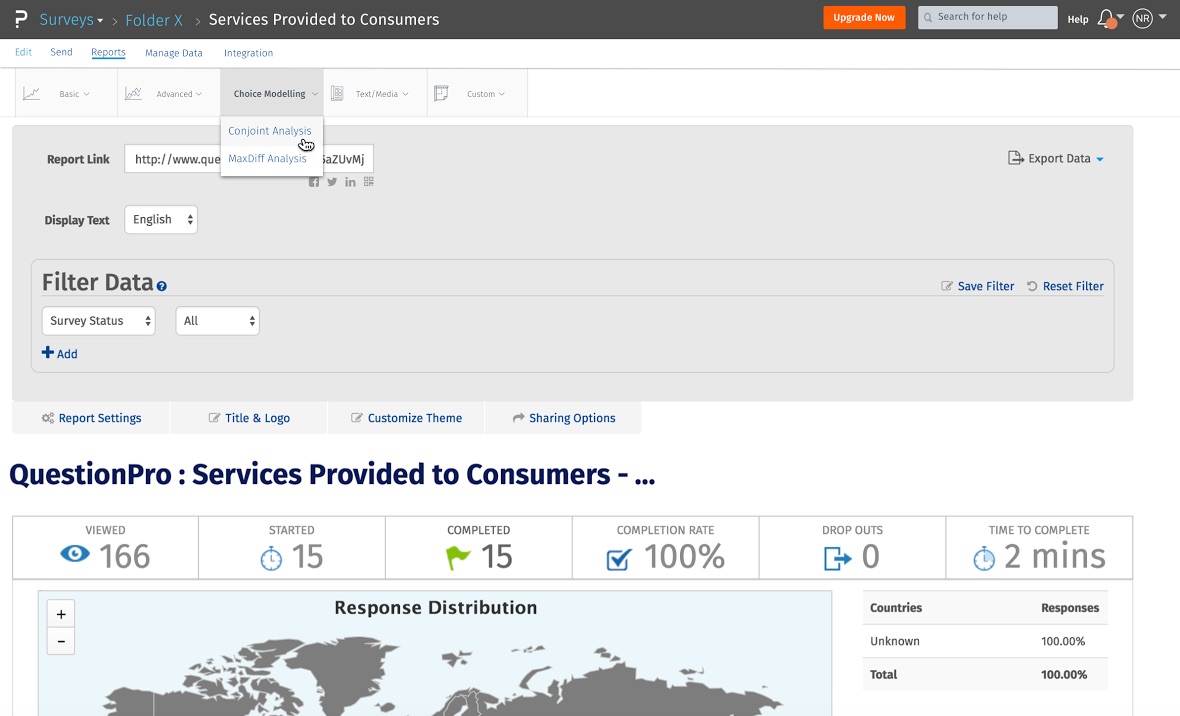Viewport: 1180px width, 716px height.
Task: Open the All filter value dropdown
Action: point(217,321)
